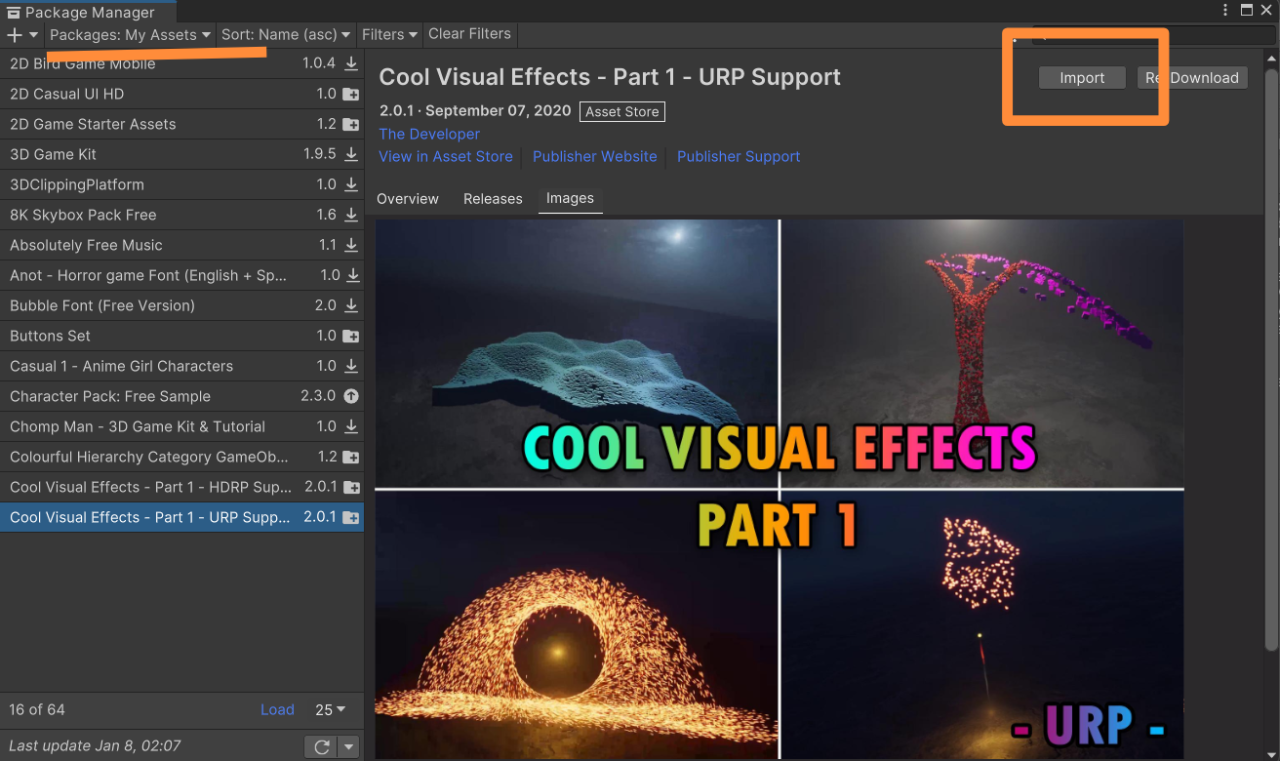Click the Import button
The width and height of the screenshot is (1280, 761).
coord(1082,78)
